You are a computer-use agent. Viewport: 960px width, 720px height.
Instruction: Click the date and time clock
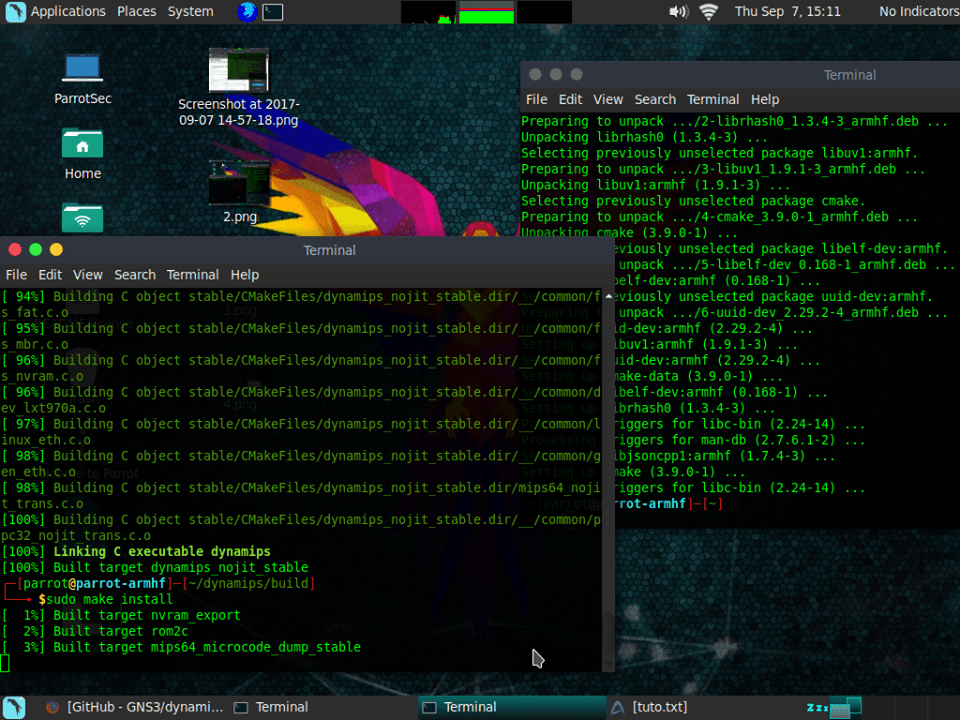click(x=787, y=12)
